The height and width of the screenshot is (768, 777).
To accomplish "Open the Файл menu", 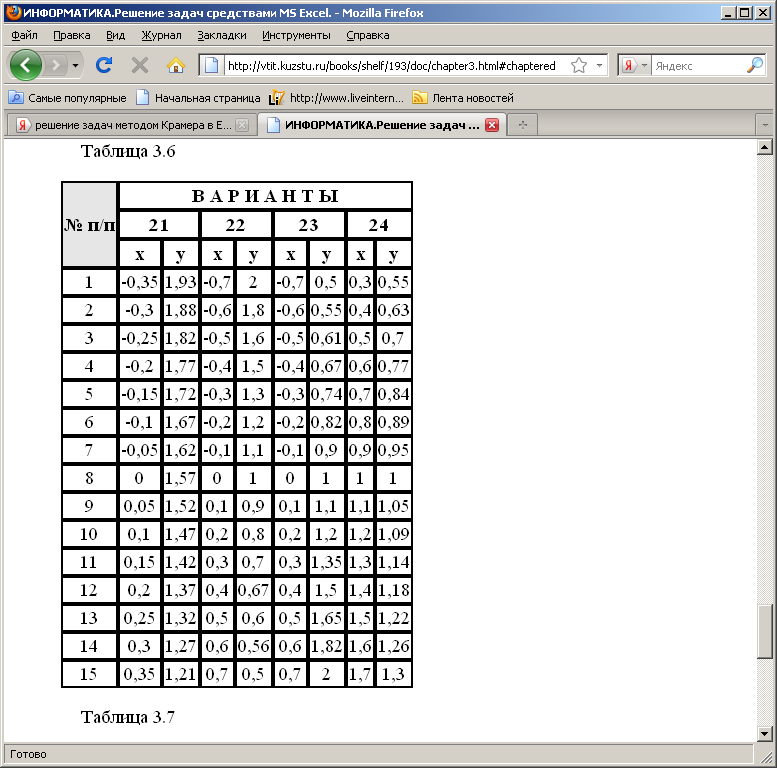I will (24, 35).
